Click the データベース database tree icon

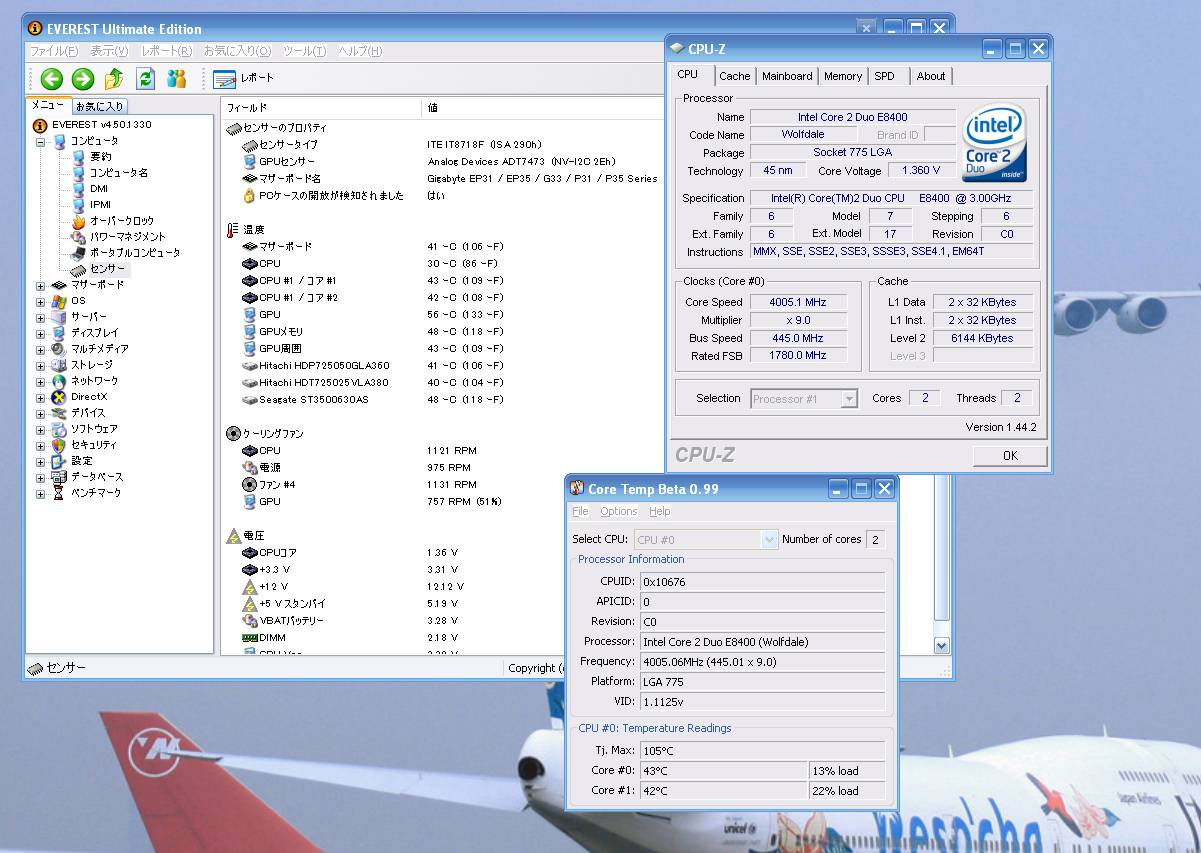(x=58, y=477)
